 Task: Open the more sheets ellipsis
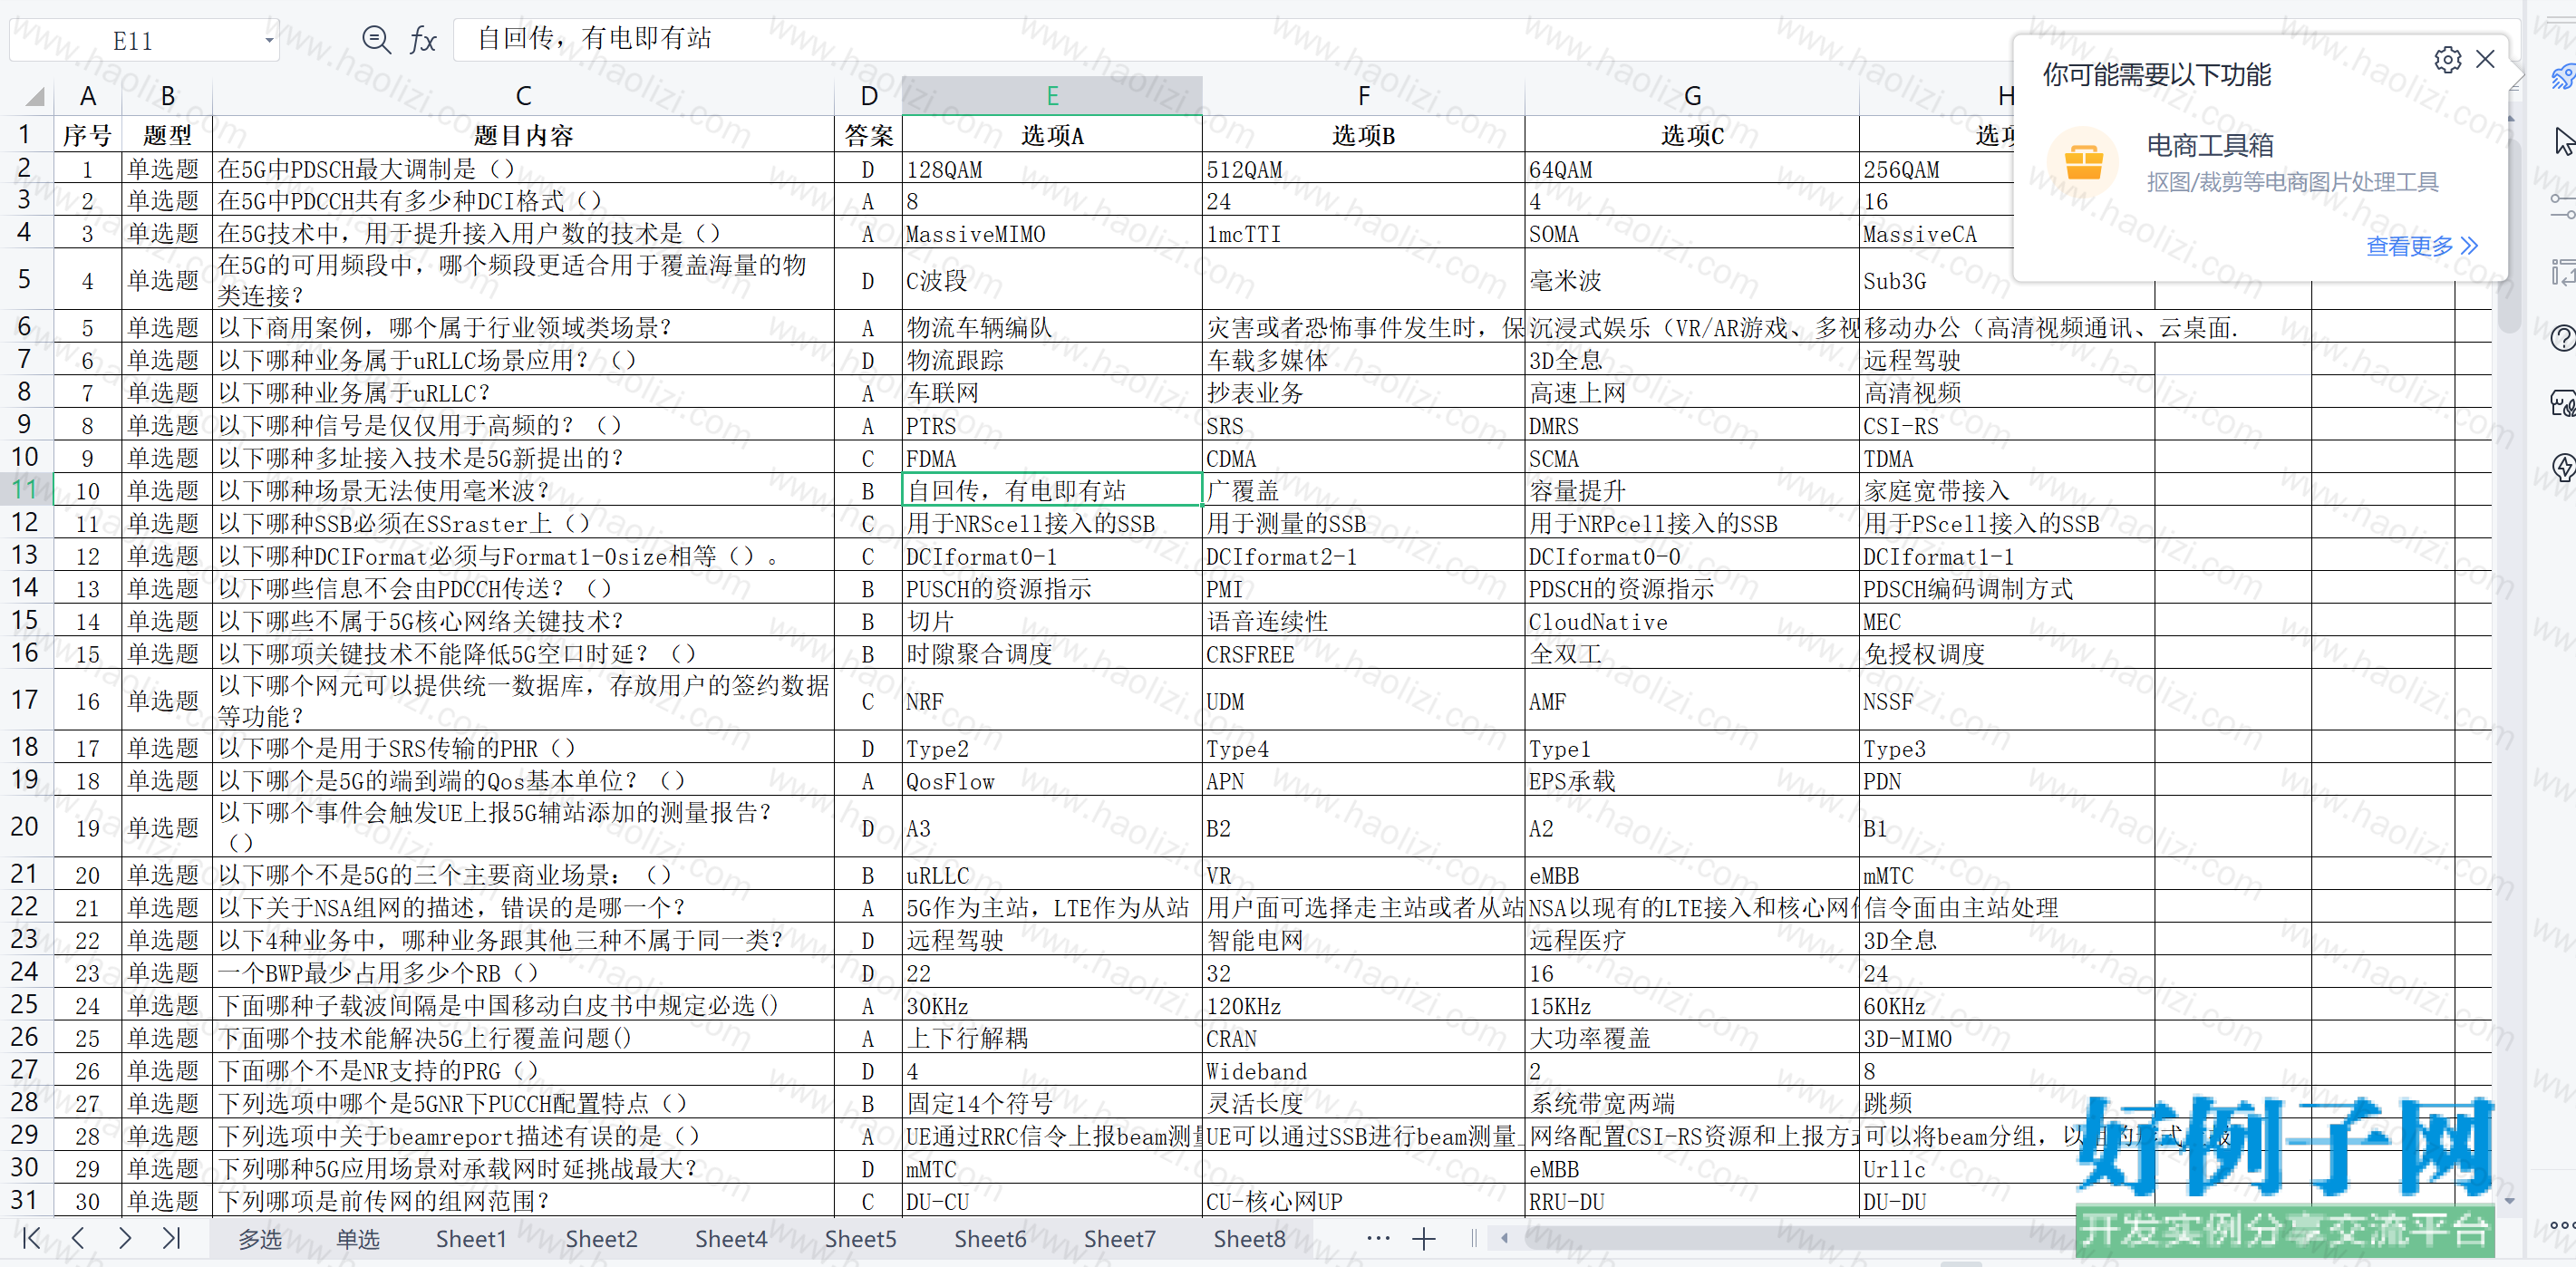coord(1378,1238)
